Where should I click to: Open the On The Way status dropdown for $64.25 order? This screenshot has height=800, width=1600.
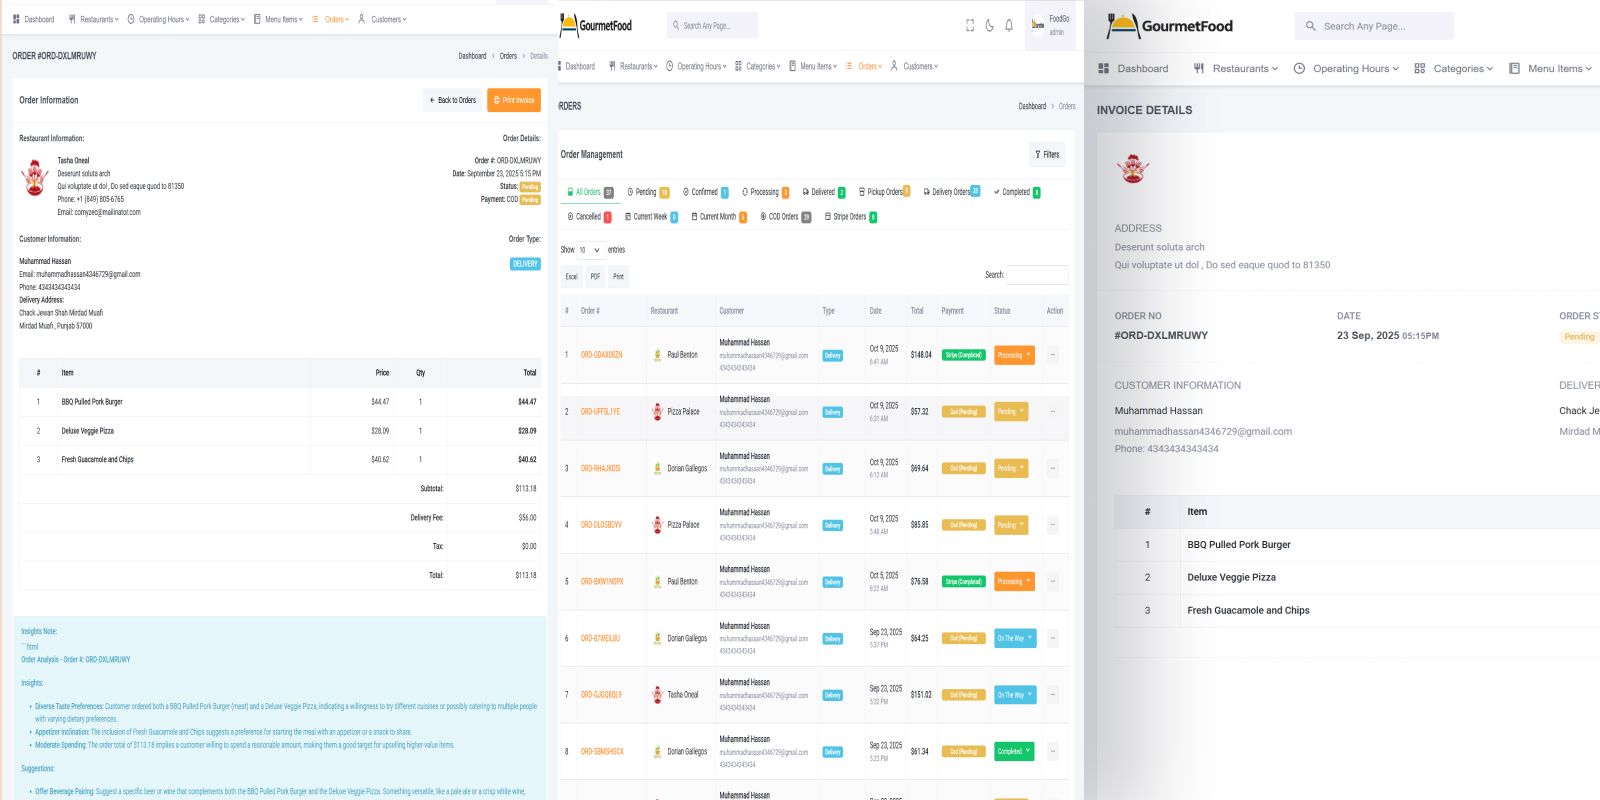tap(1015, 638)
